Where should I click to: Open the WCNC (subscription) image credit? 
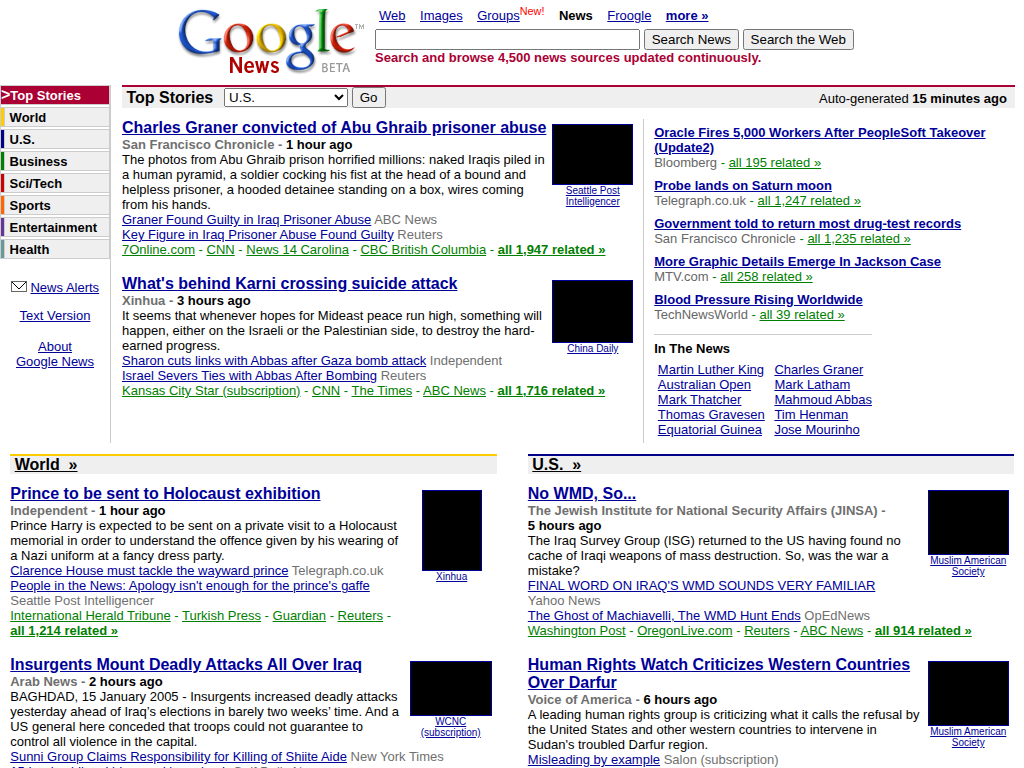click(451, 727)
